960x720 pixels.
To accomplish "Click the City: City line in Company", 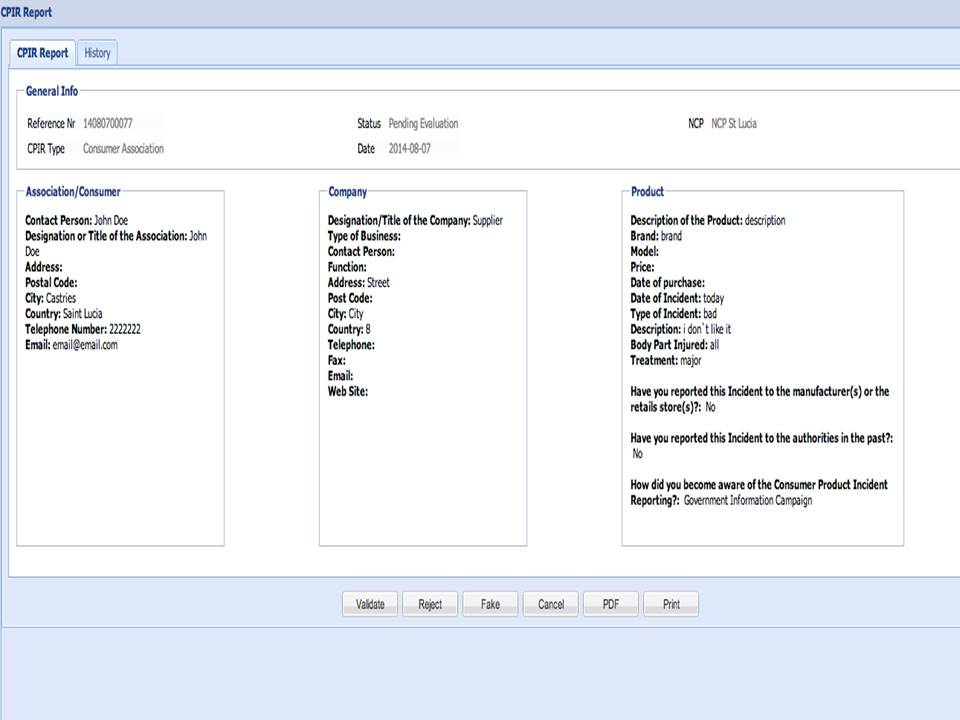I will coord(345,313).
